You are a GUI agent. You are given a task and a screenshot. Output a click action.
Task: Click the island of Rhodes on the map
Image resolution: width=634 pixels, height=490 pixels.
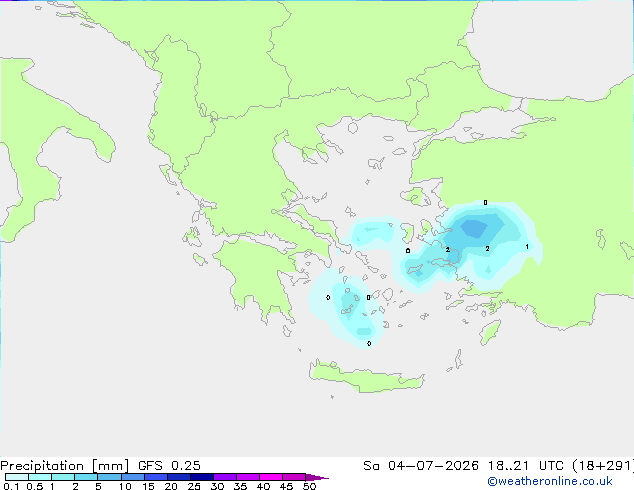pyautogui.click(x=490, y=332)
